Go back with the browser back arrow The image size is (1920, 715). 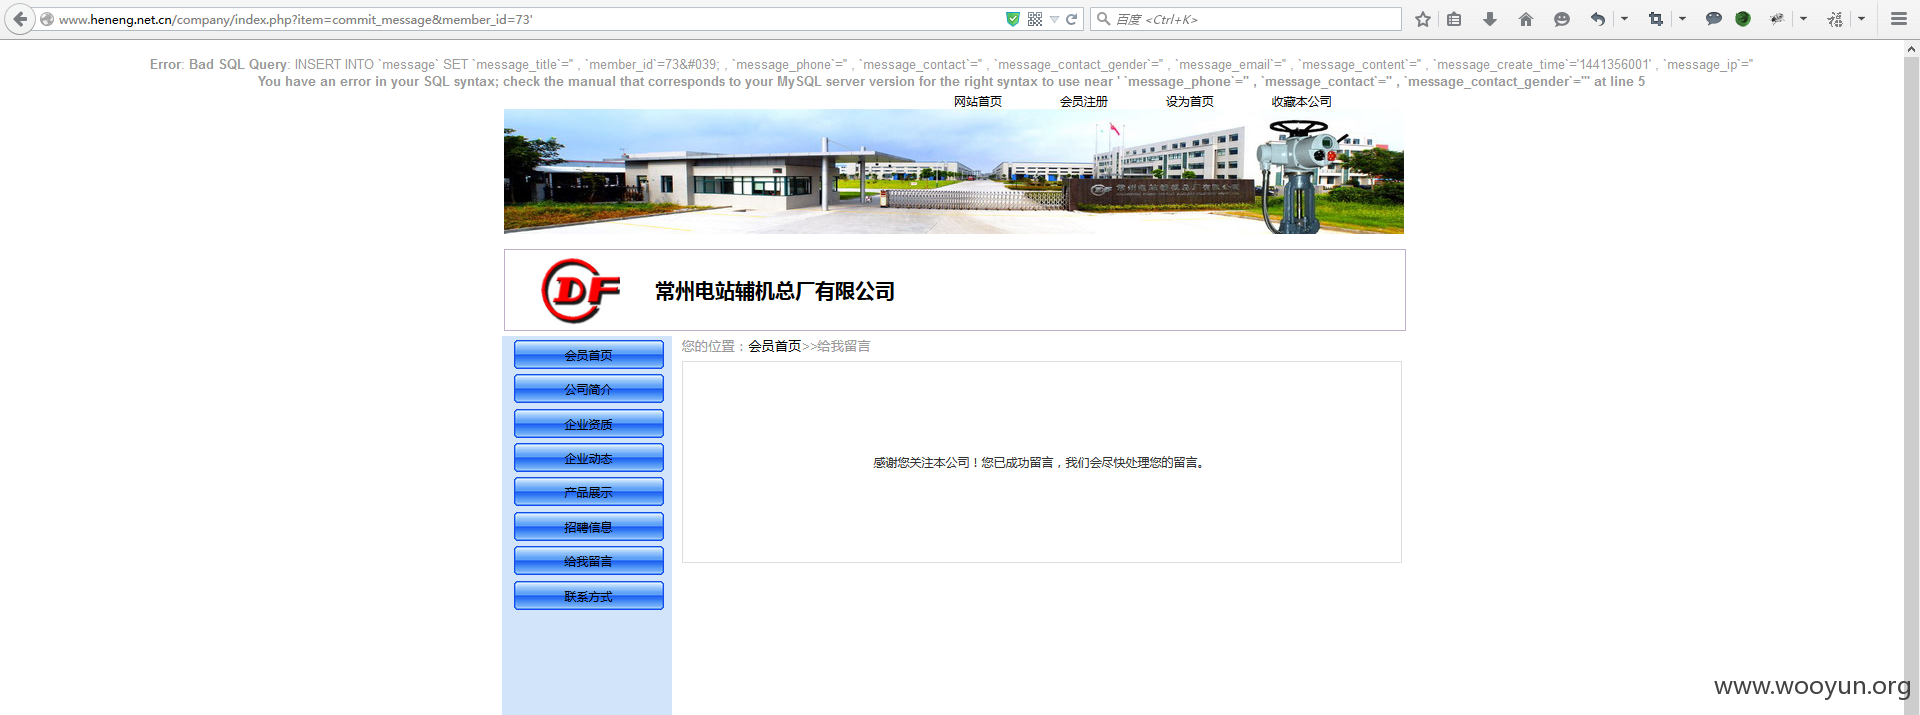(x=20, y=19)
